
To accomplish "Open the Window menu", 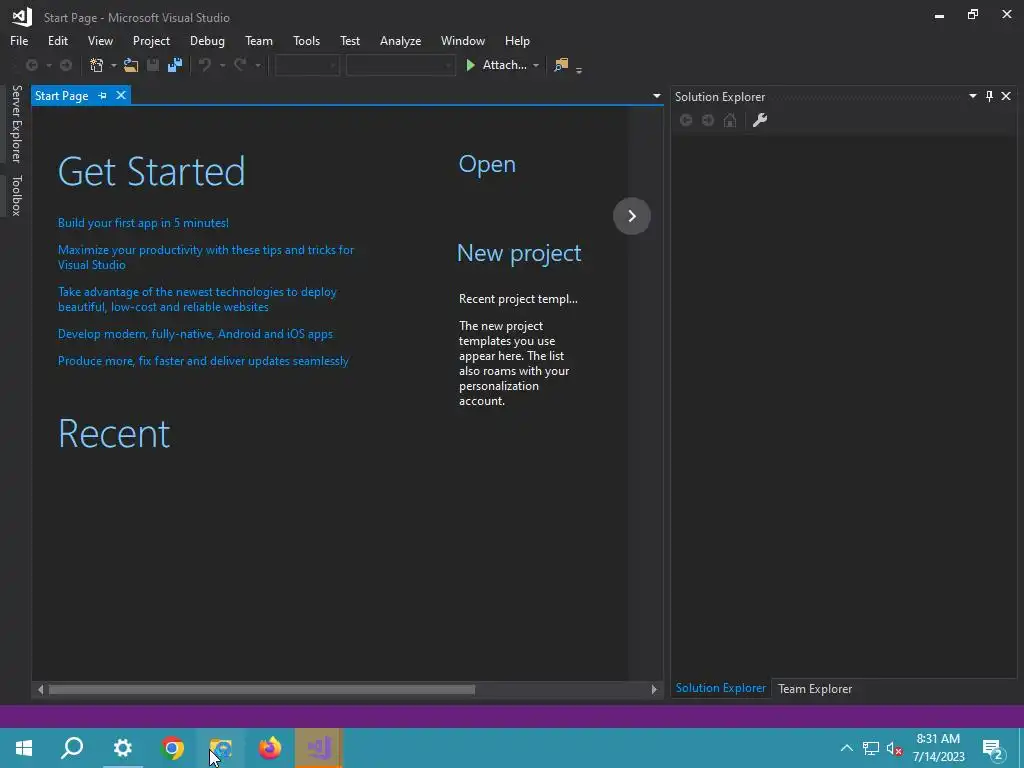I will (x=462, y=40).
